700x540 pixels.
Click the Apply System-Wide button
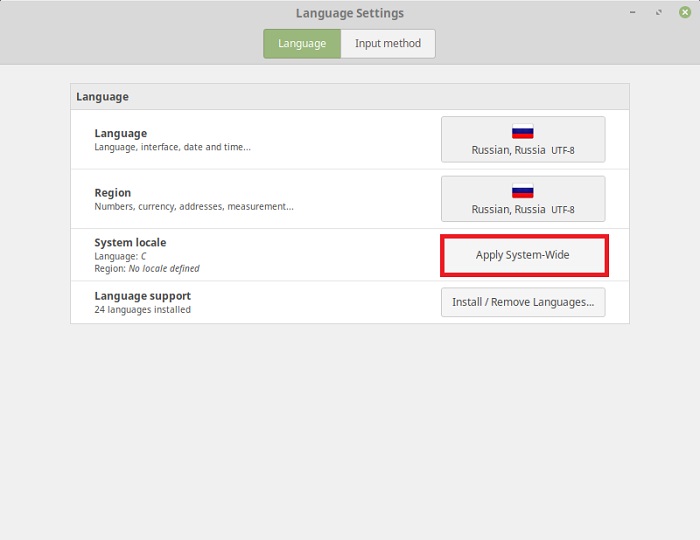click(x=524, y=255)
